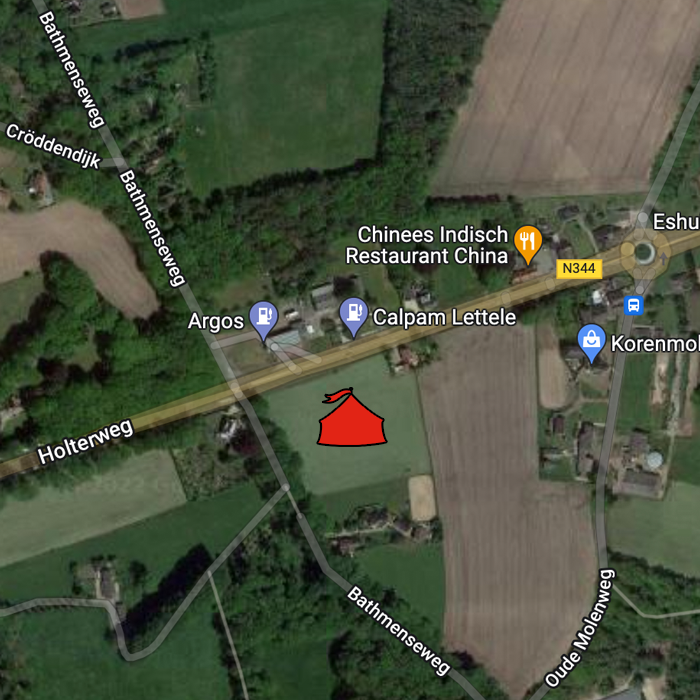Click the red circus tent marker

coord(351,417)
